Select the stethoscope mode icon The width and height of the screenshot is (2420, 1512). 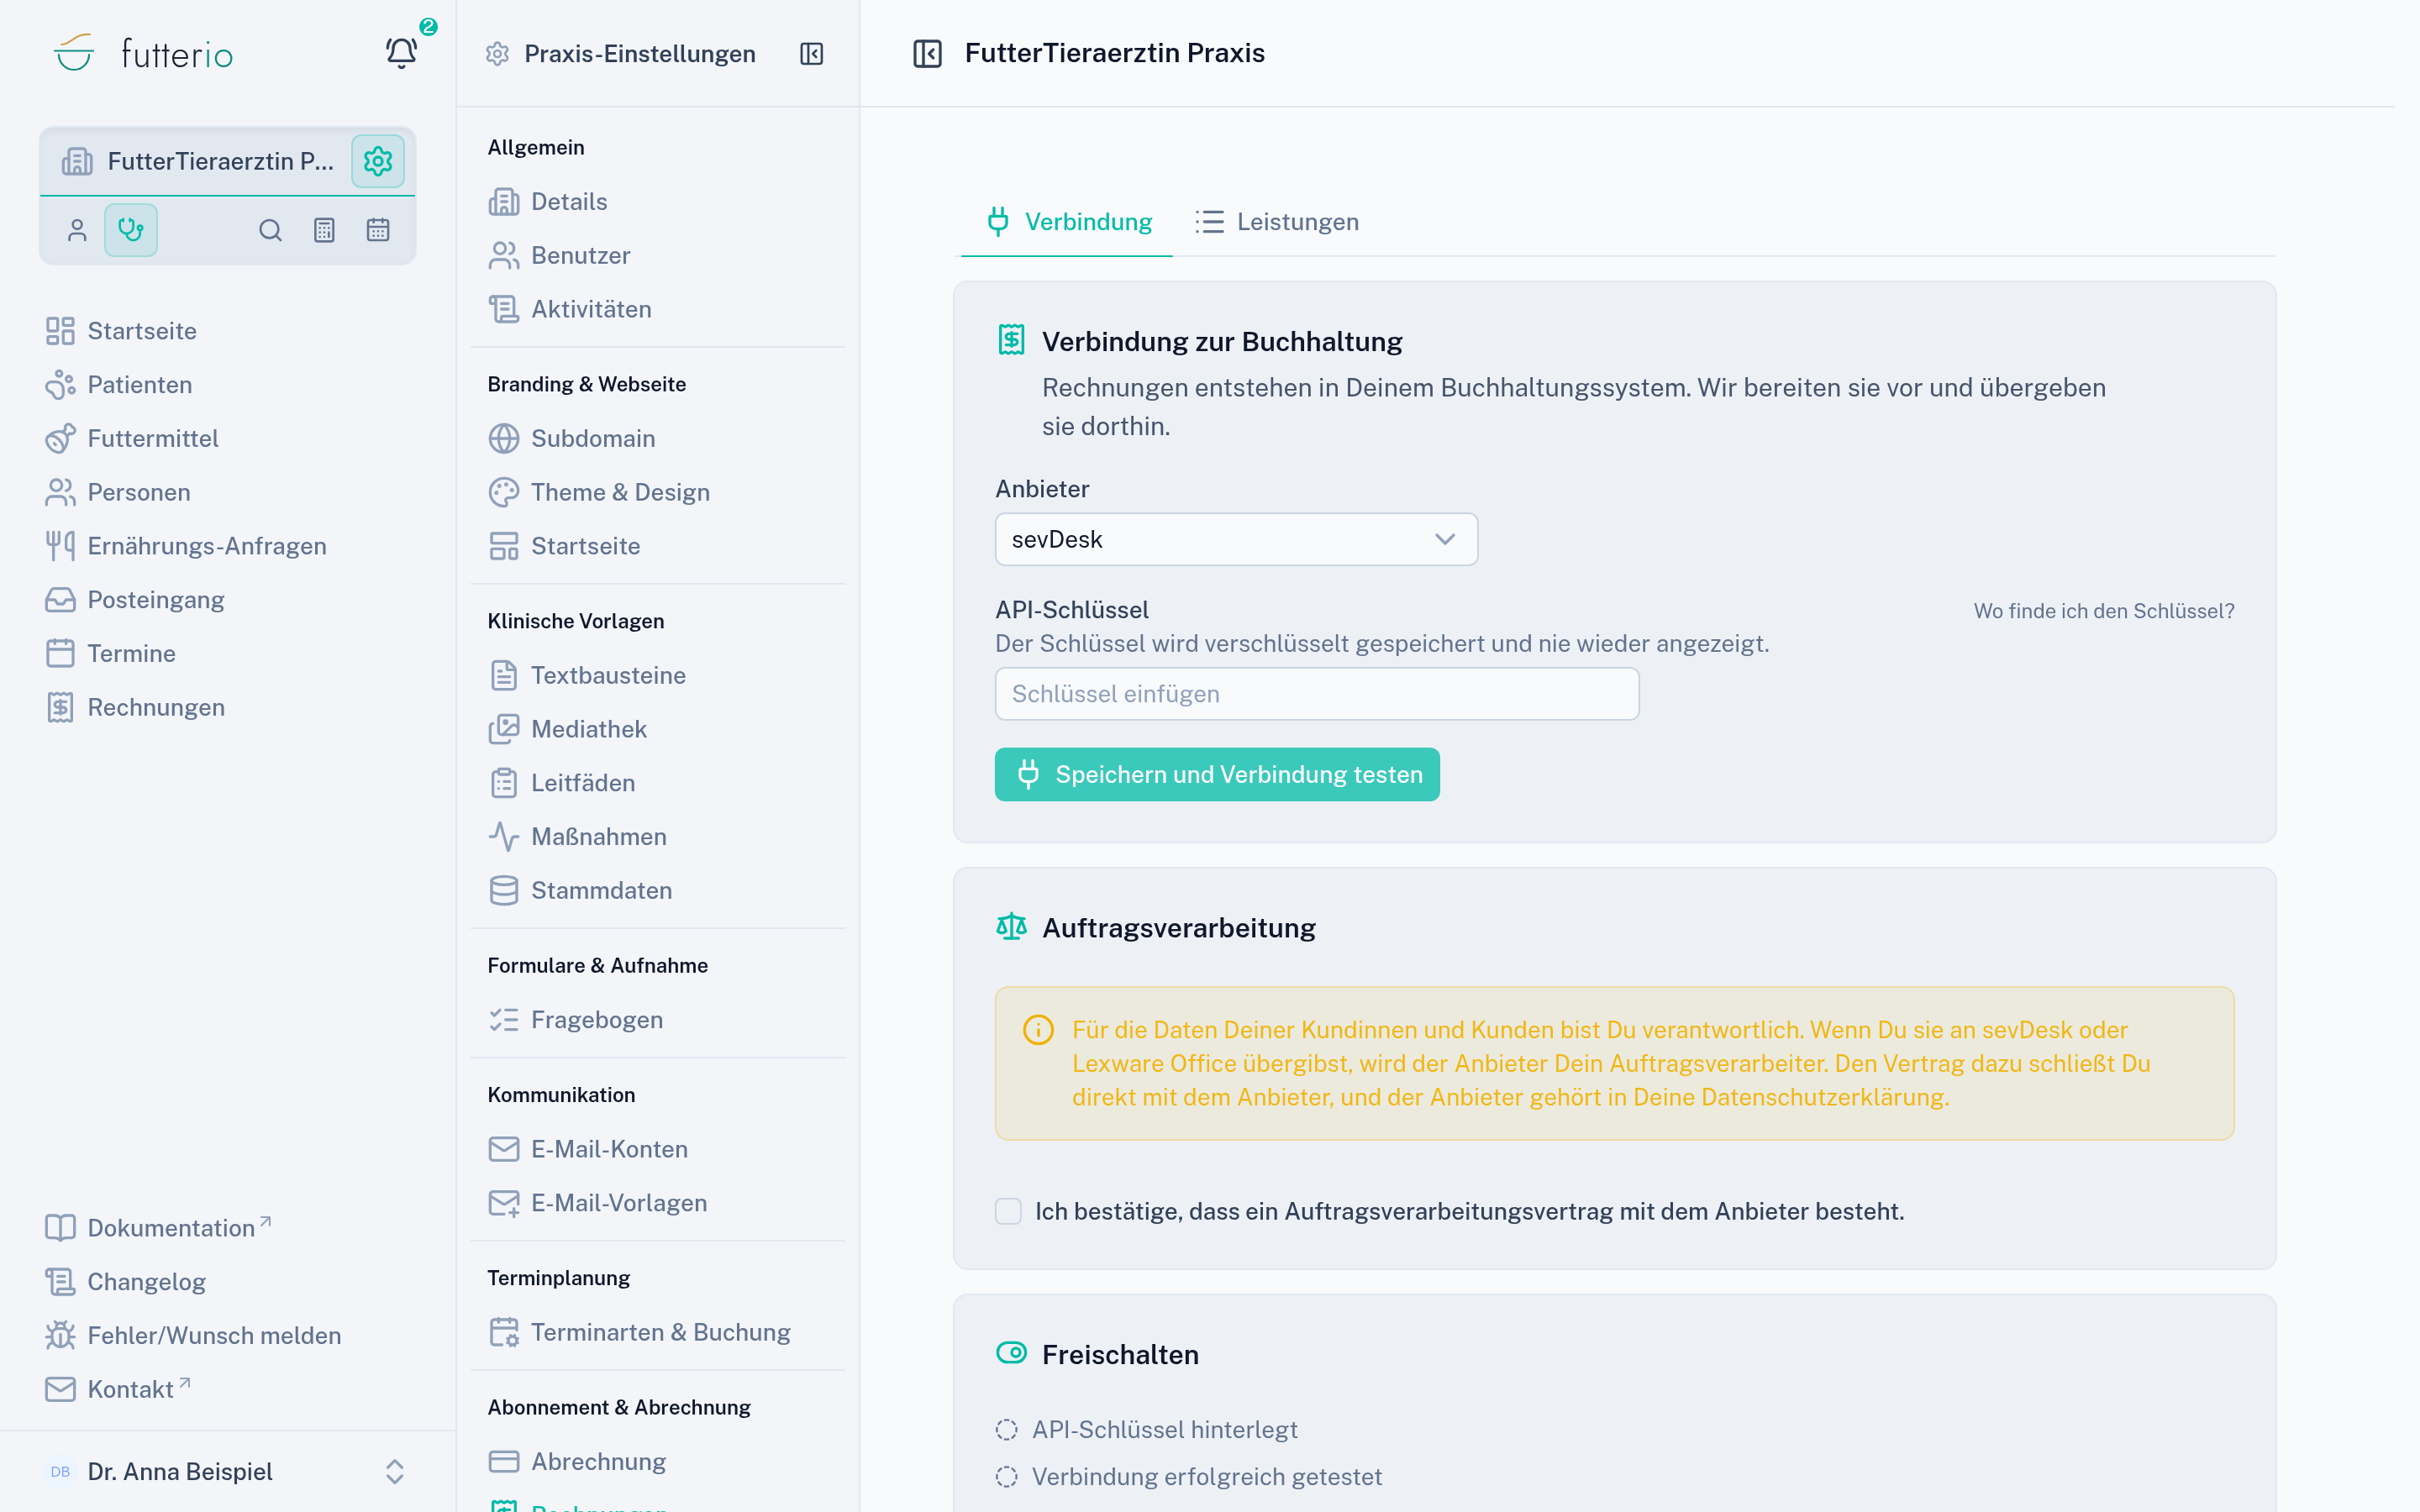[x=131, y=230]
